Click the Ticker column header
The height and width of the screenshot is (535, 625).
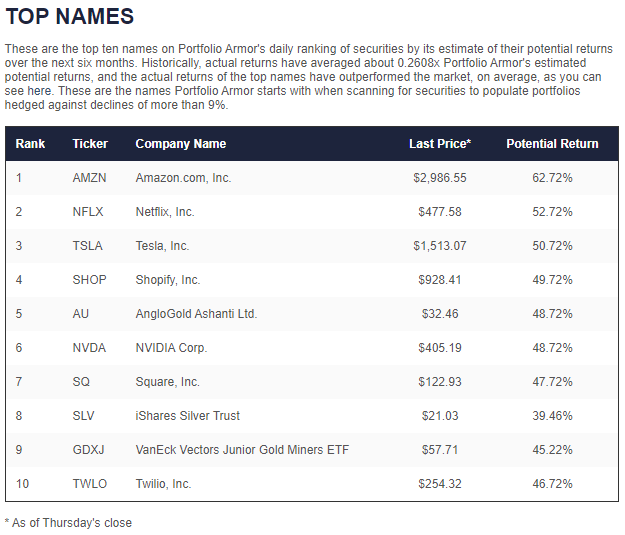tap(90, 143)
